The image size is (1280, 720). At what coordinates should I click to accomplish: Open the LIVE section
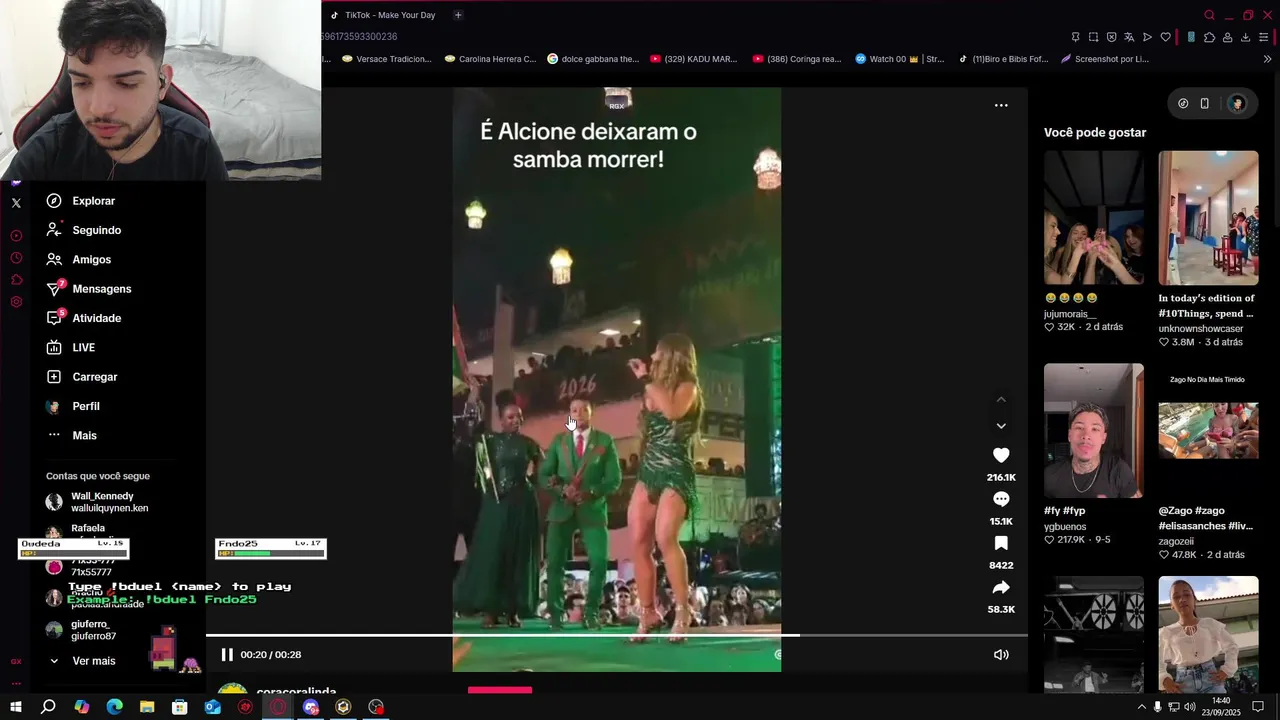pos(70,347)
